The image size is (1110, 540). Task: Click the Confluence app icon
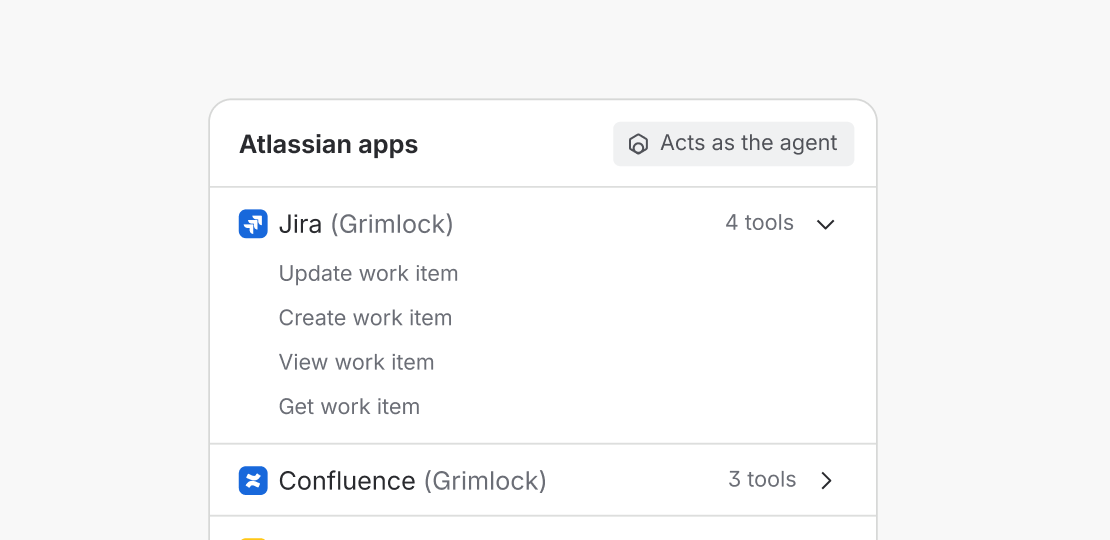pyautogui.click(x=253, y=481)
